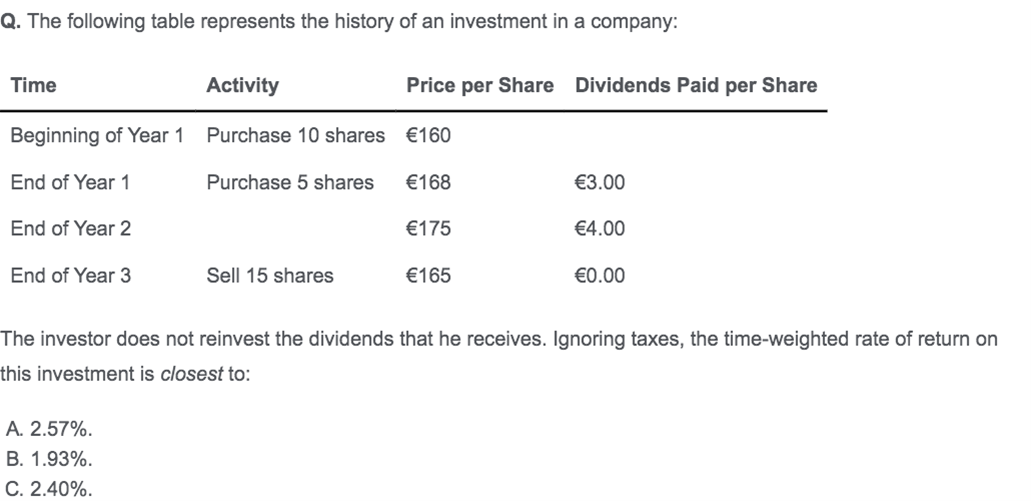The height and width of the screenshot is (501, 1031).
Task: Click the Activity column header
Action: click(x=243, y=85)
